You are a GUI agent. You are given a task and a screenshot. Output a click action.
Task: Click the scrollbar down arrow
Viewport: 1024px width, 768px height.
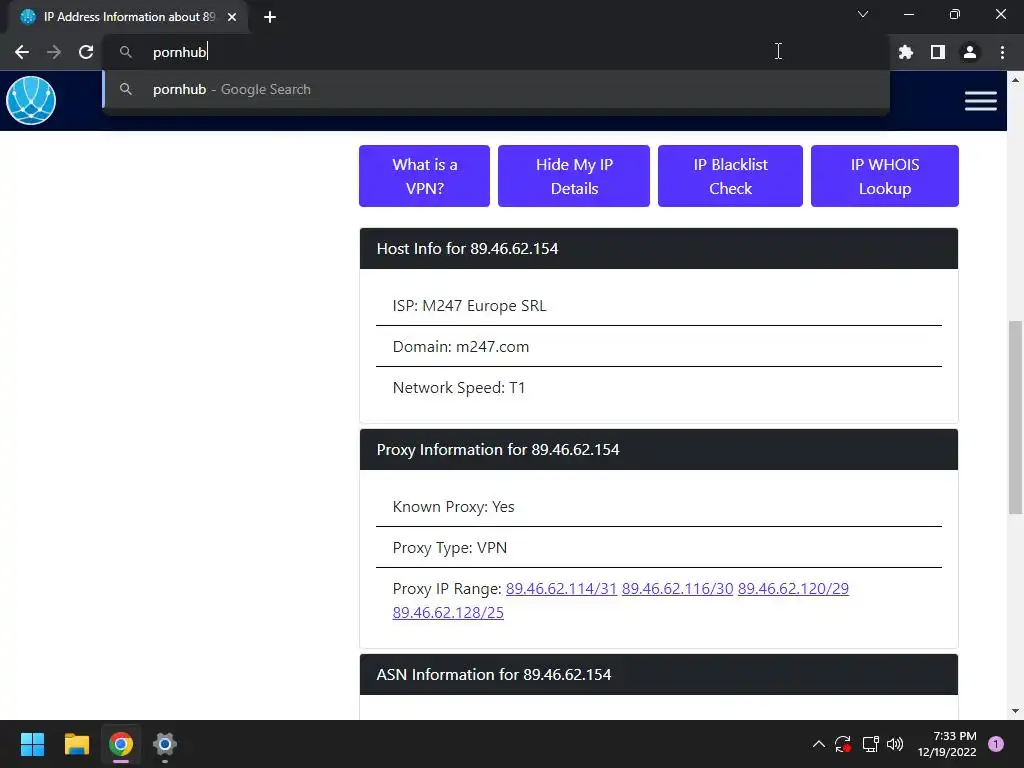click(1015, 711)
